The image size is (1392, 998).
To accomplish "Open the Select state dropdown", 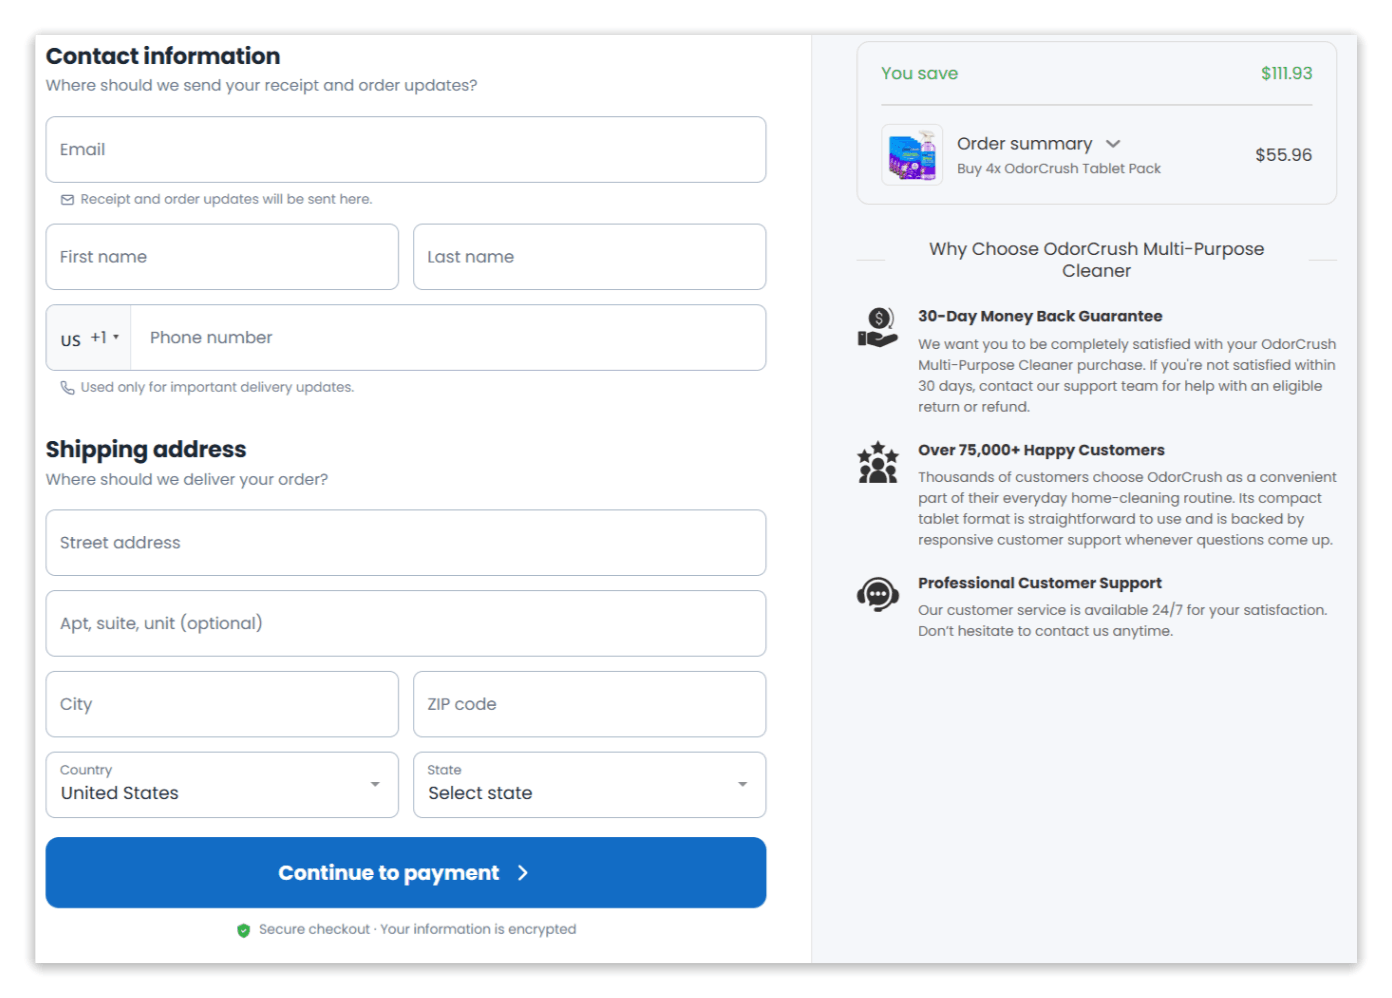I will [x=589, y=785].
